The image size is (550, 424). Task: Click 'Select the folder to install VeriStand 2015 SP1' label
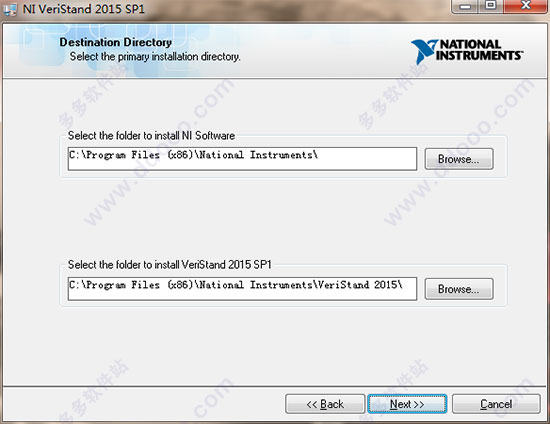click(170, 265)
